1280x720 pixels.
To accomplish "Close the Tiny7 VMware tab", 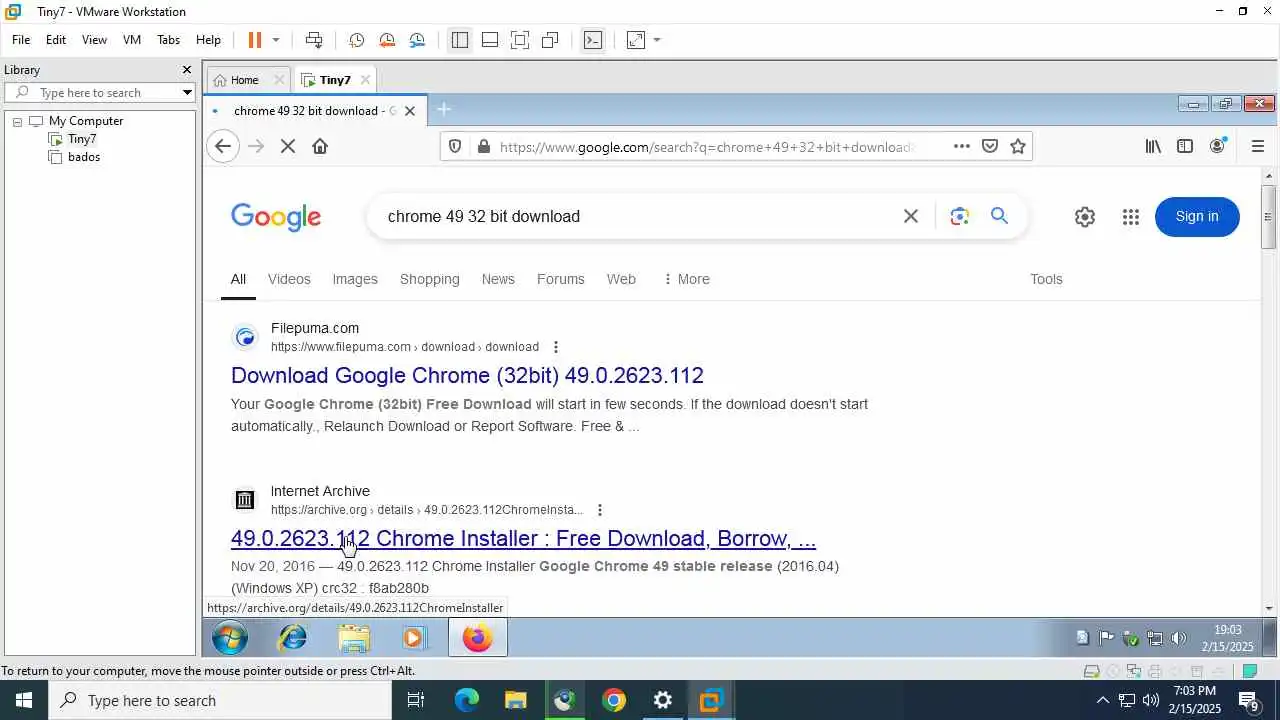I will pyautogui.click(x=365, y=80).
